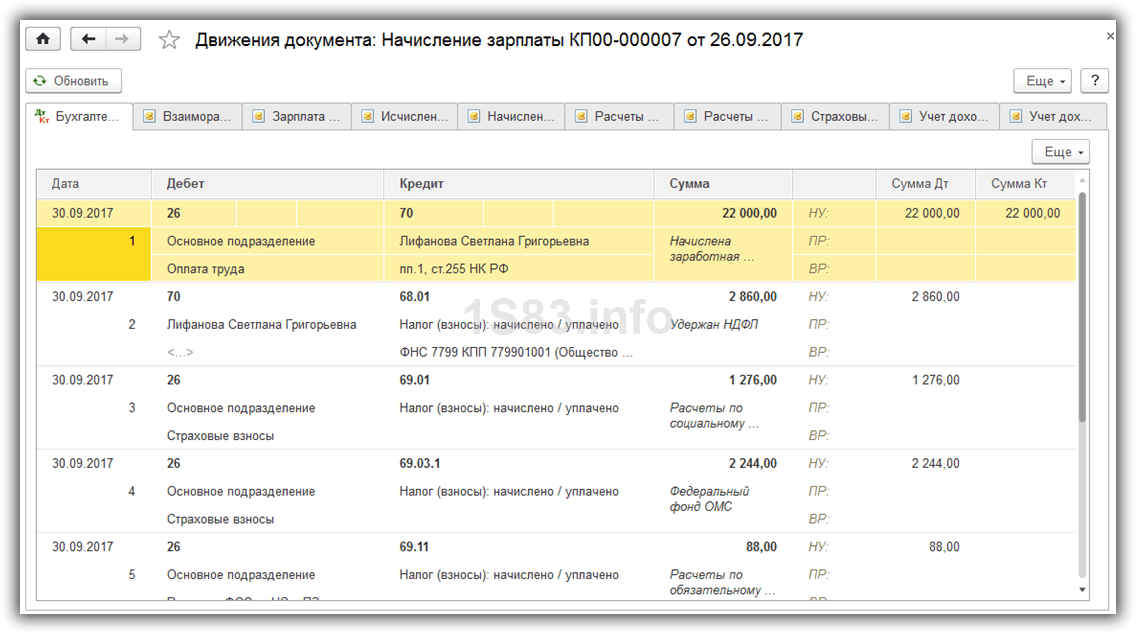Click Страховые взносы in row 3
This screenshot has height=634, width=1136.
tap(220, 435)
